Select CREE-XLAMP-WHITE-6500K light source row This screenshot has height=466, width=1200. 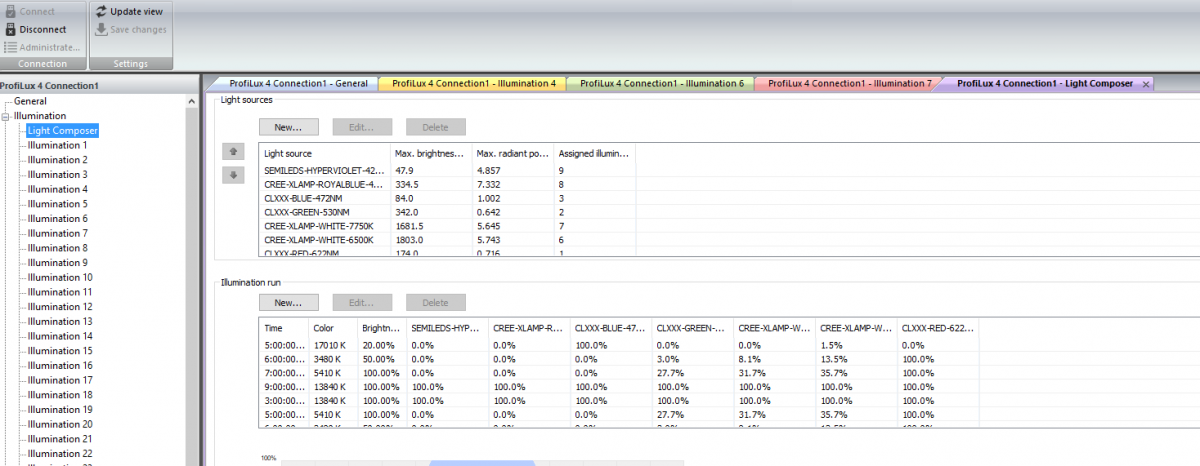point(447,240)
